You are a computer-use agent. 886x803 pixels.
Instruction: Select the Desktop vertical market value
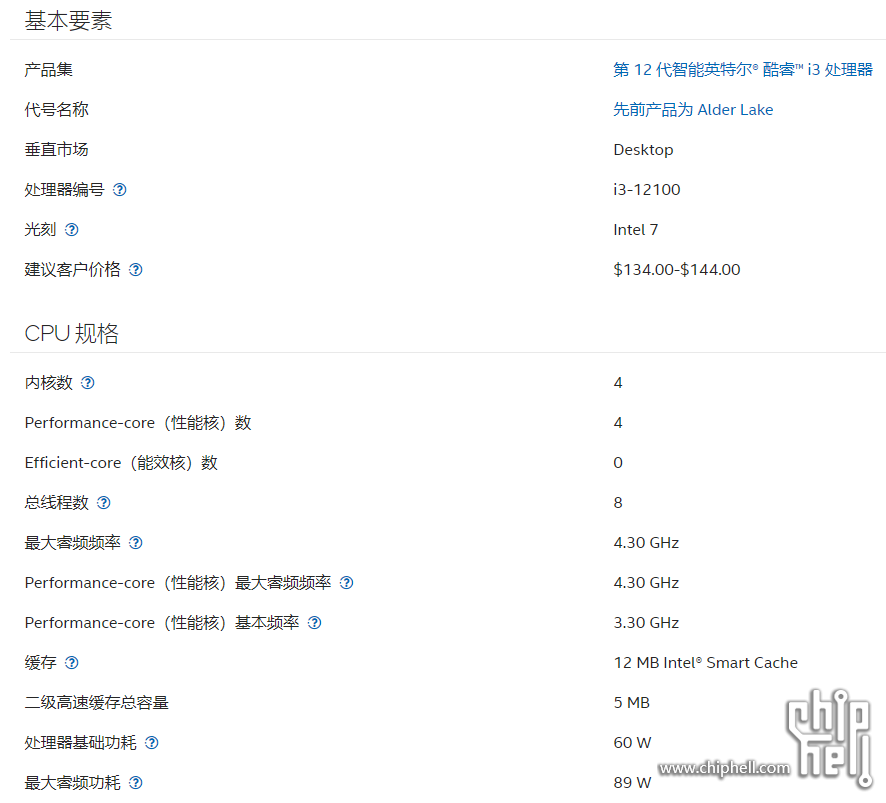click(x=644, y=150)
